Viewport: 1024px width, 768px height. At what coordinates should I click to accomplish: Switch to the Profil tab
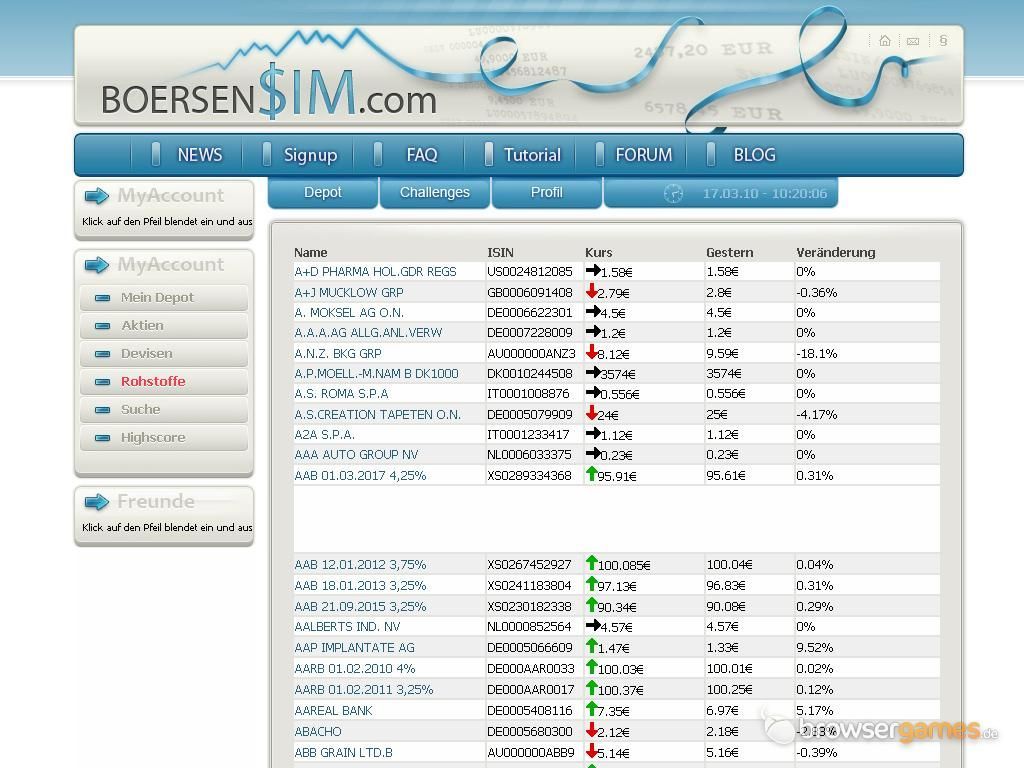547,193
